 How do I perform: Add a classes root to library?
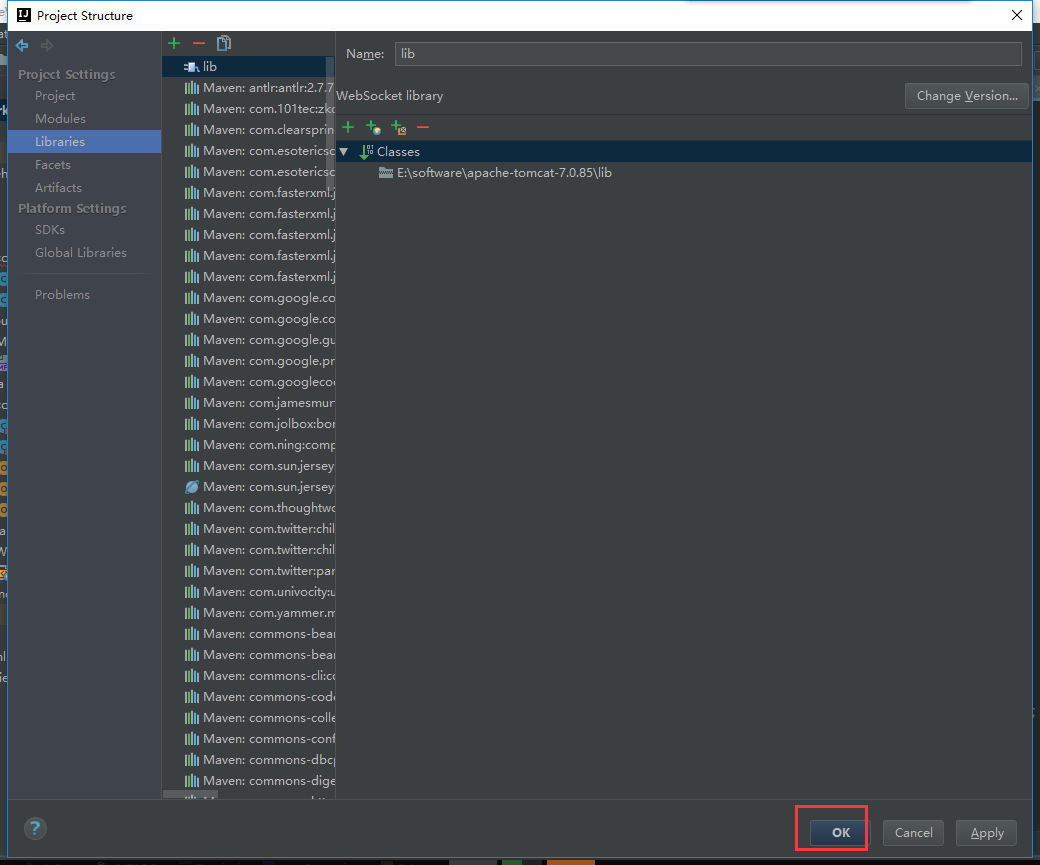[348, 127]
